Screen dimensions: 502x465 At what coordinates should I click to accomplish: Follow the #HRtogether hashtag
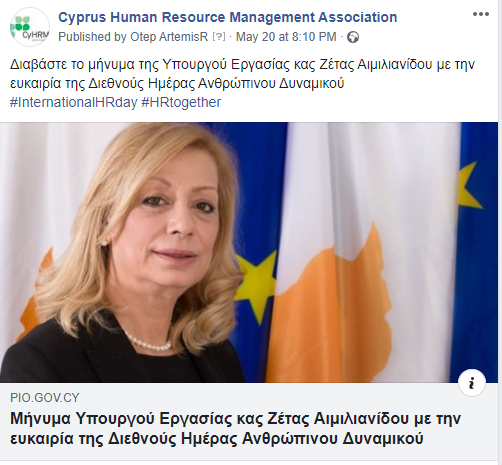pos(181,102)
